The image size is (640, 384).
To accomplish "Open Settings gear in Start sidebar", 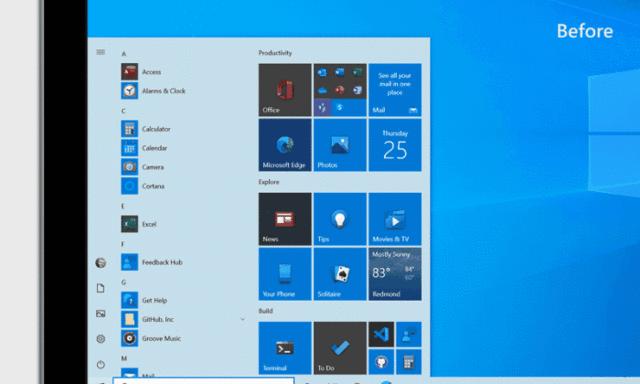I will coord(100,339).
